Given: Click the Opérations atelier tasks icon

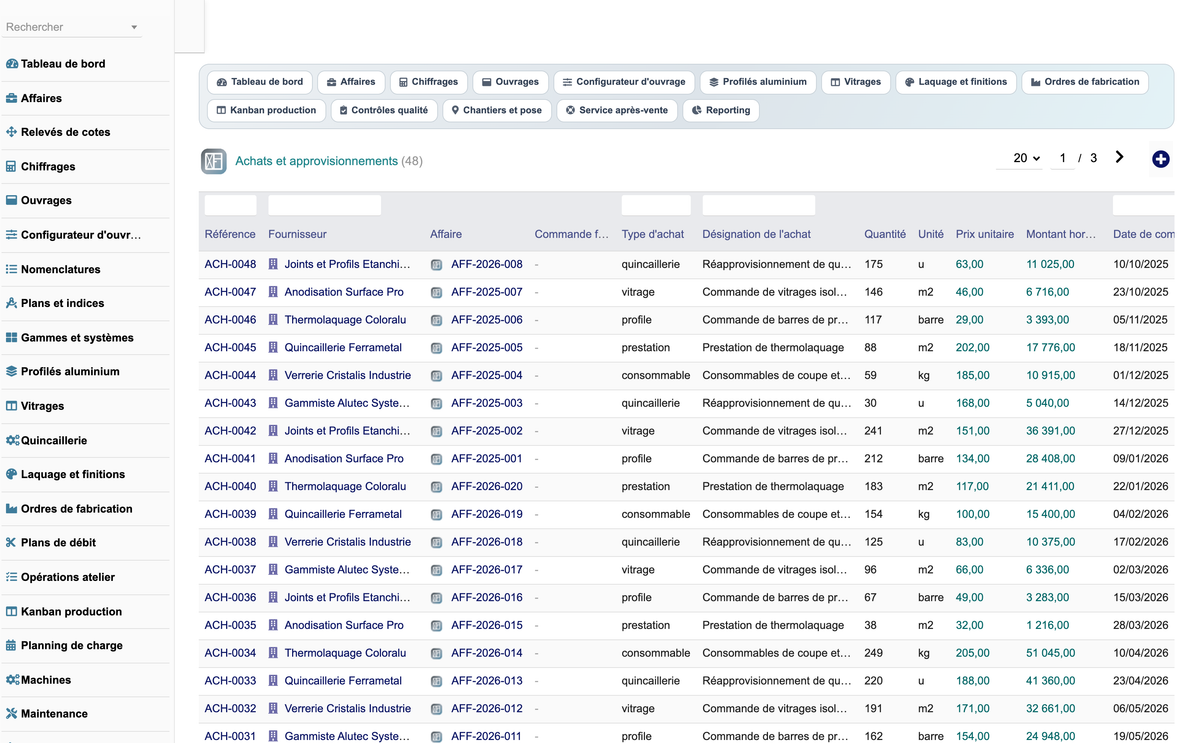Looking at the screenshot, I should (12, 577).
